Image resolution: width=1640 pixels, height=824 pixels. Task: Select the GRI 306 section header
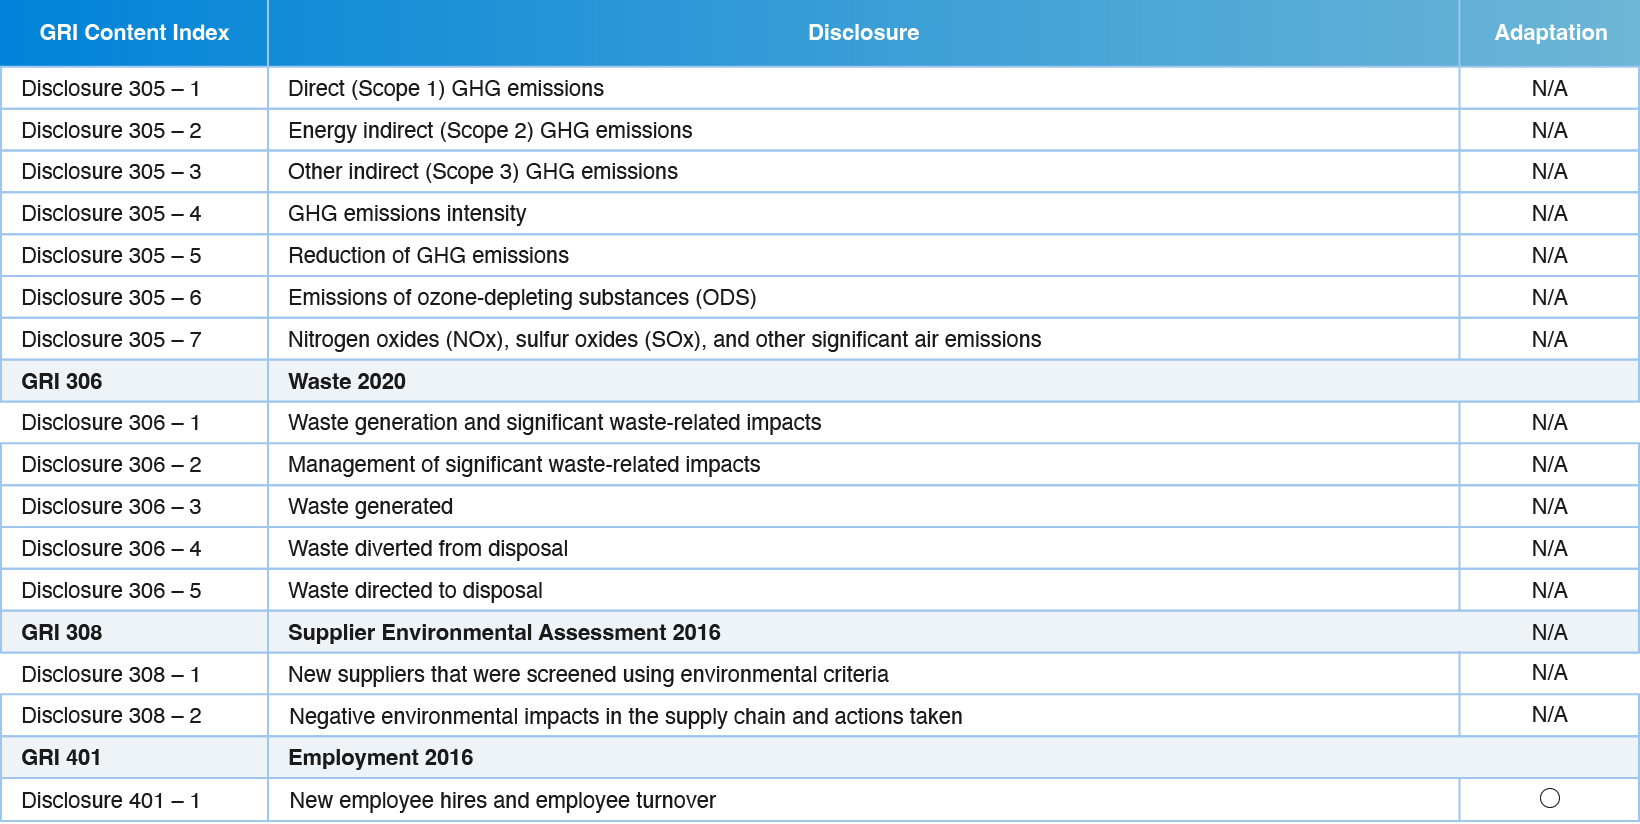point(62,382)
